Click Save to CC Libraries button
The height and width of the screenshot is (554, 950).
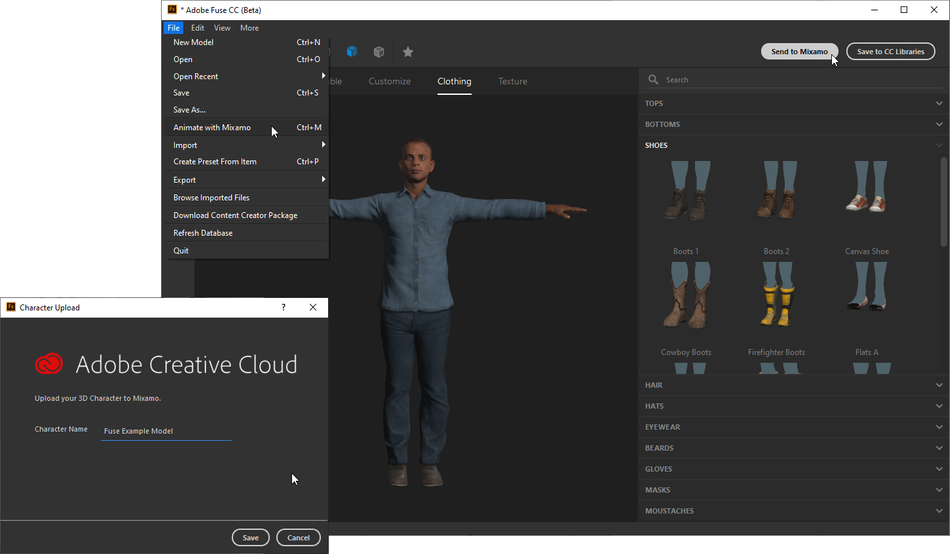point(891,52)
